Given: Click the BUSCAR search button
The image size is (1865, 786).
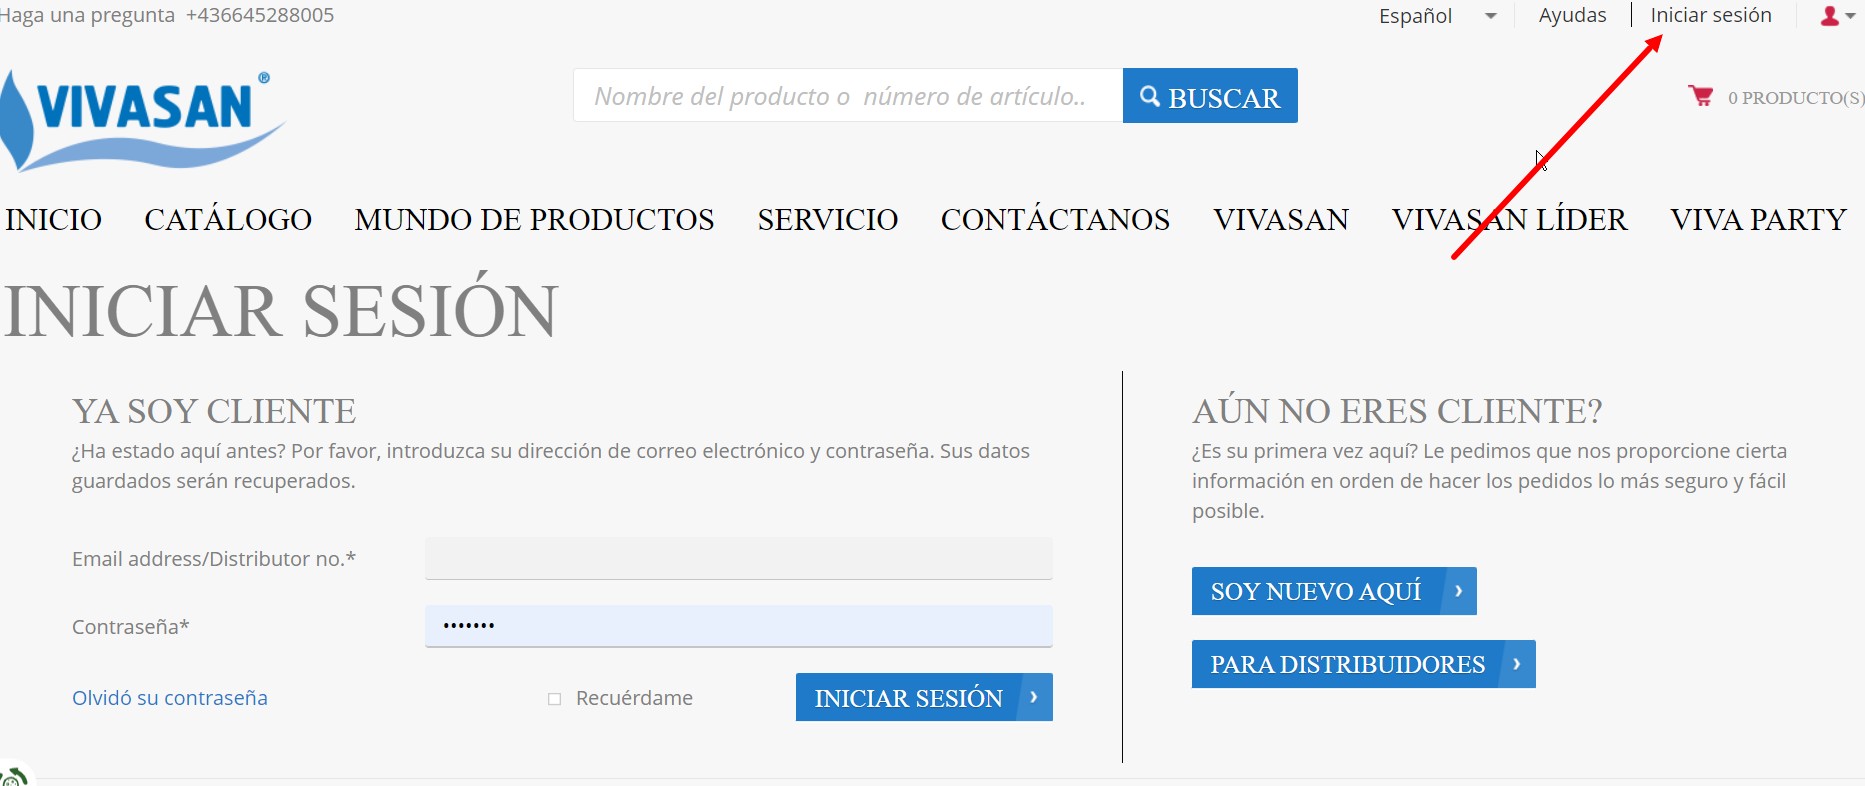Looking at the screenshot, I should (1210, 96).
